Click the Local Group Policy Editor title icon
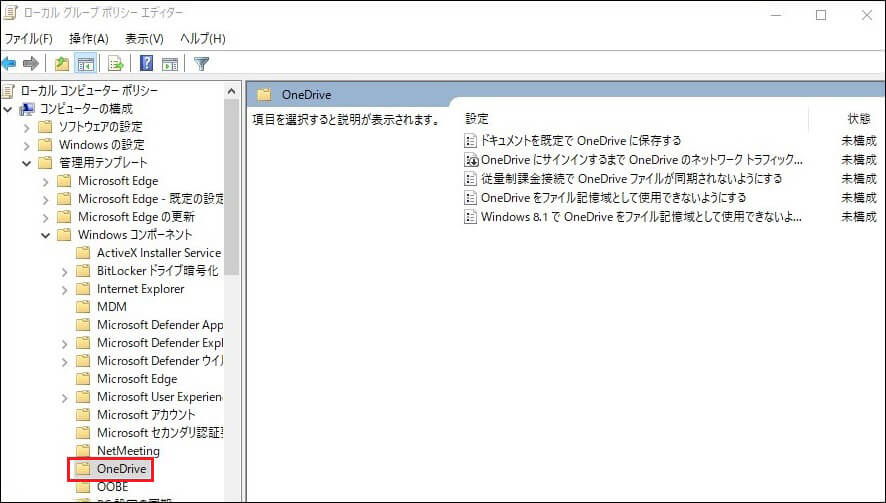This screenshot has height=503, width=886. tap(10, 12)
